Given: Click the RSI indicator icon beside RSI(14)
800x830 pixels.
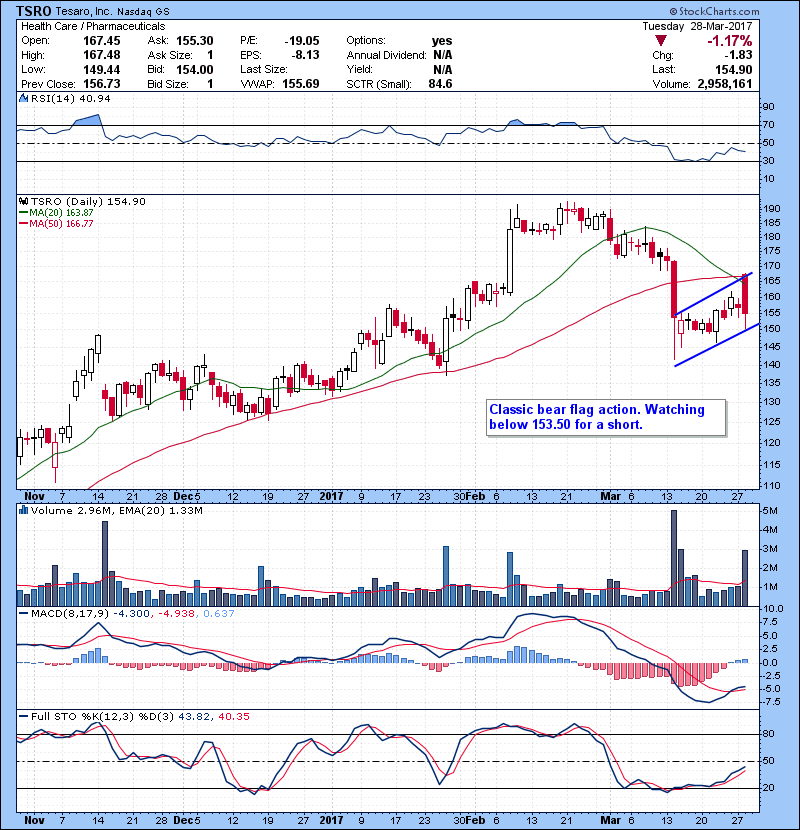Looking at the screenshot, I should (24, 98).
